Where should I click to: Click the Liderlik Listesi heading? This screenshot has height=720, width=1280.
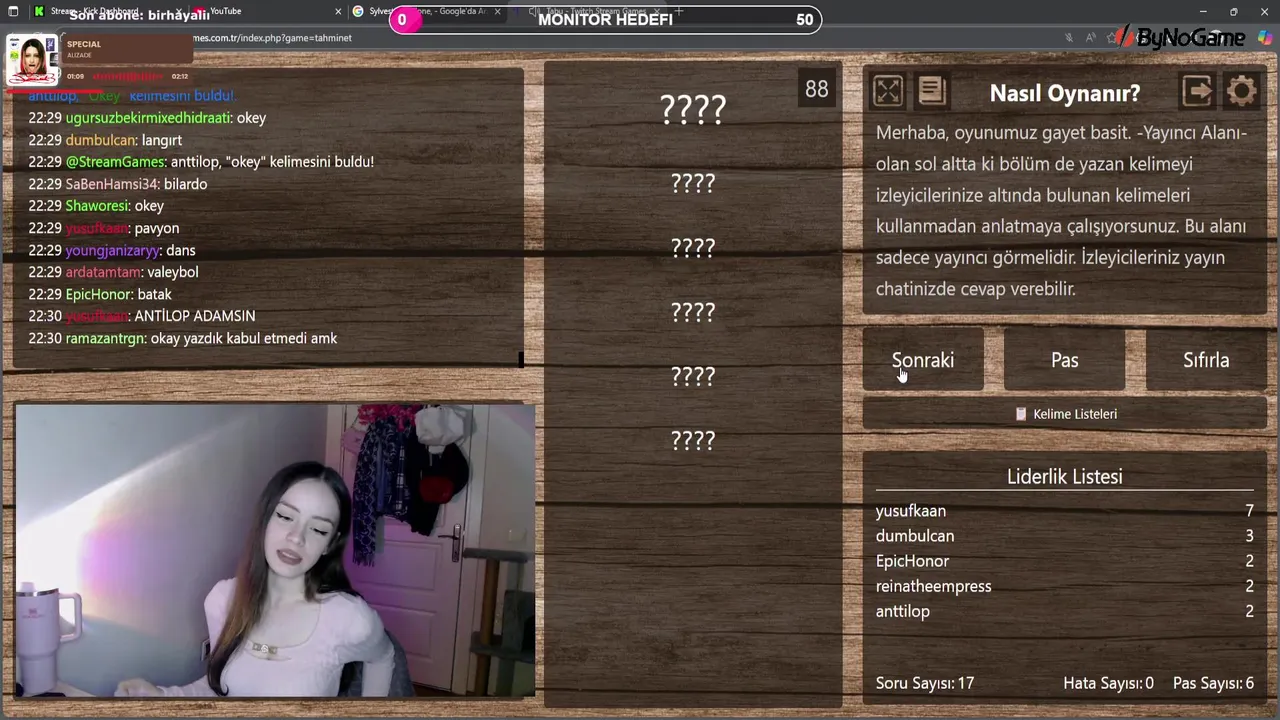pos(1065,477)
